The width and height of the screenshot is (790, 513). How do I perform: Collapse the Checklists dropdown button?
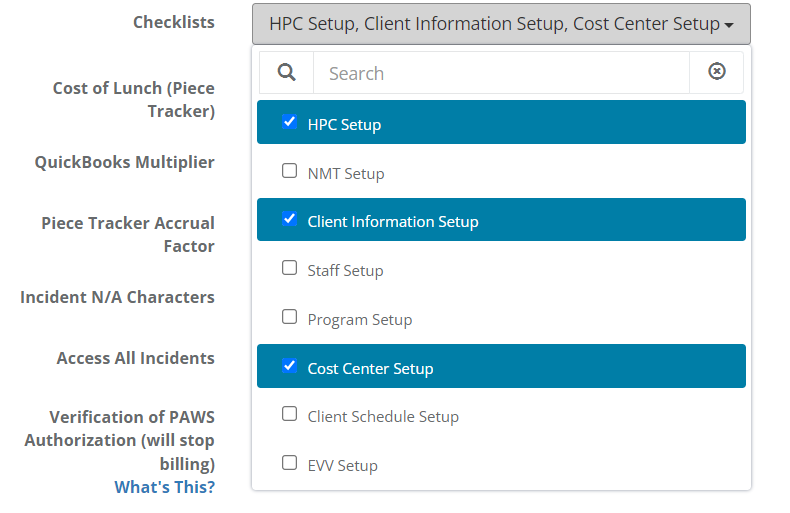click(500, 24)
